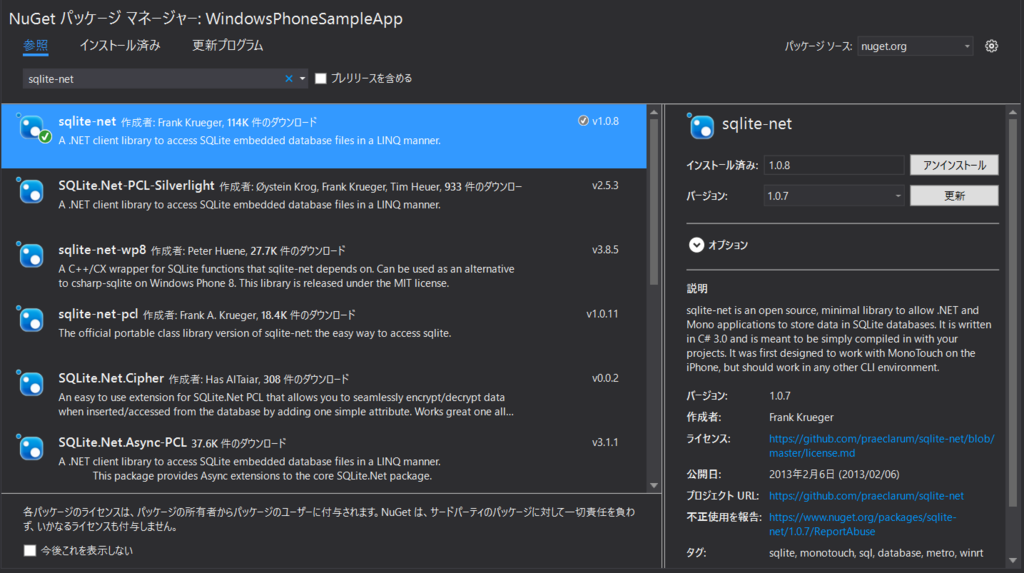Open the license.md GitHub link
Image resolution: width=1024 pixels, height=573 pixels.
pyautogui.click(x=882, y=446)
